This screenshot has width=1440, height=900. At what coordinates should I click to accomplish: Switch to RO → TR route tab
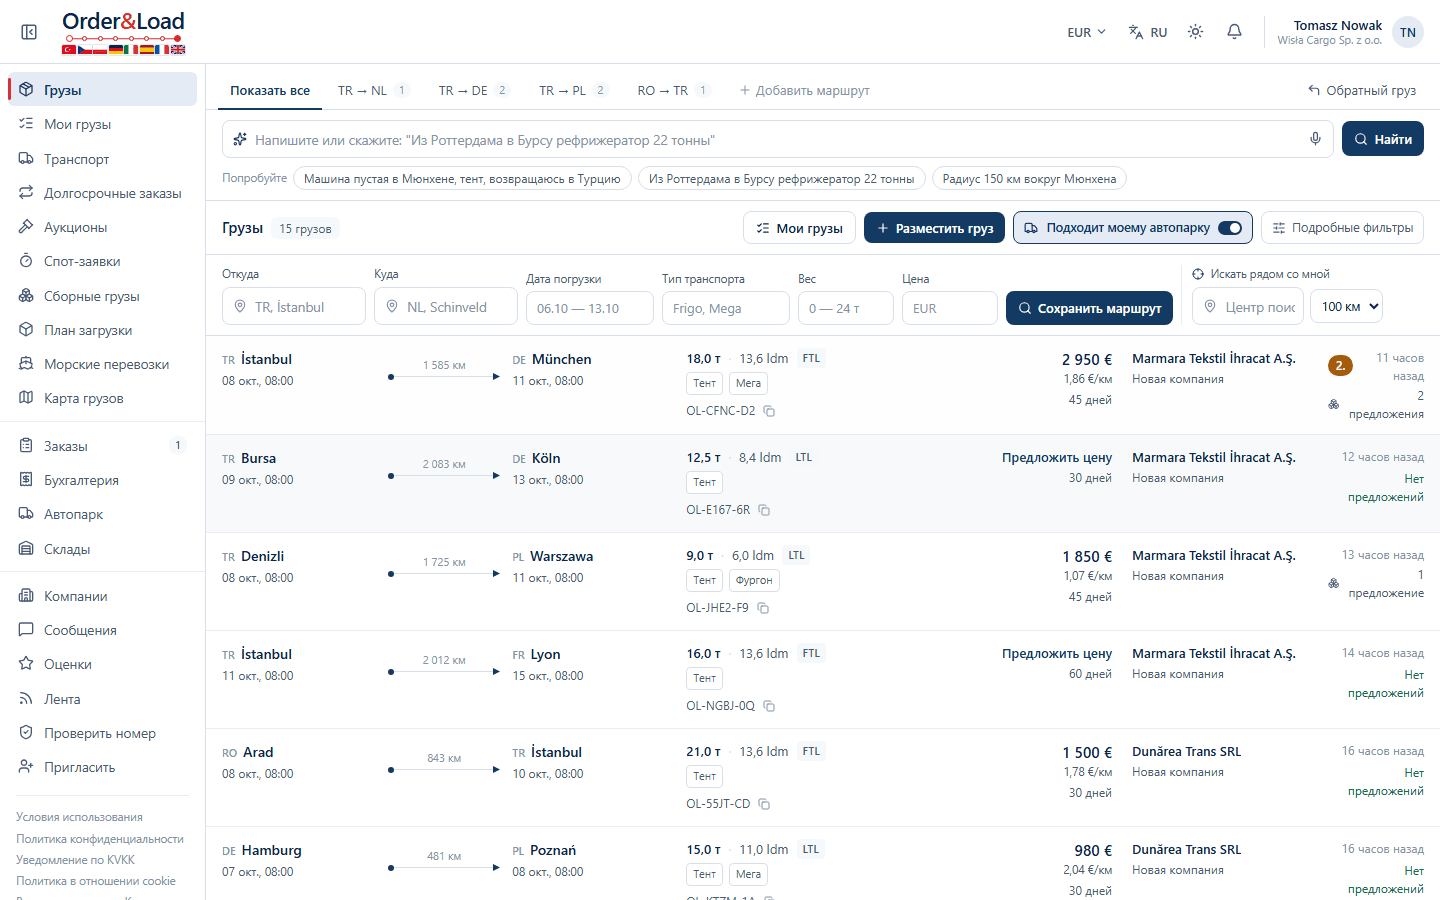673,91
